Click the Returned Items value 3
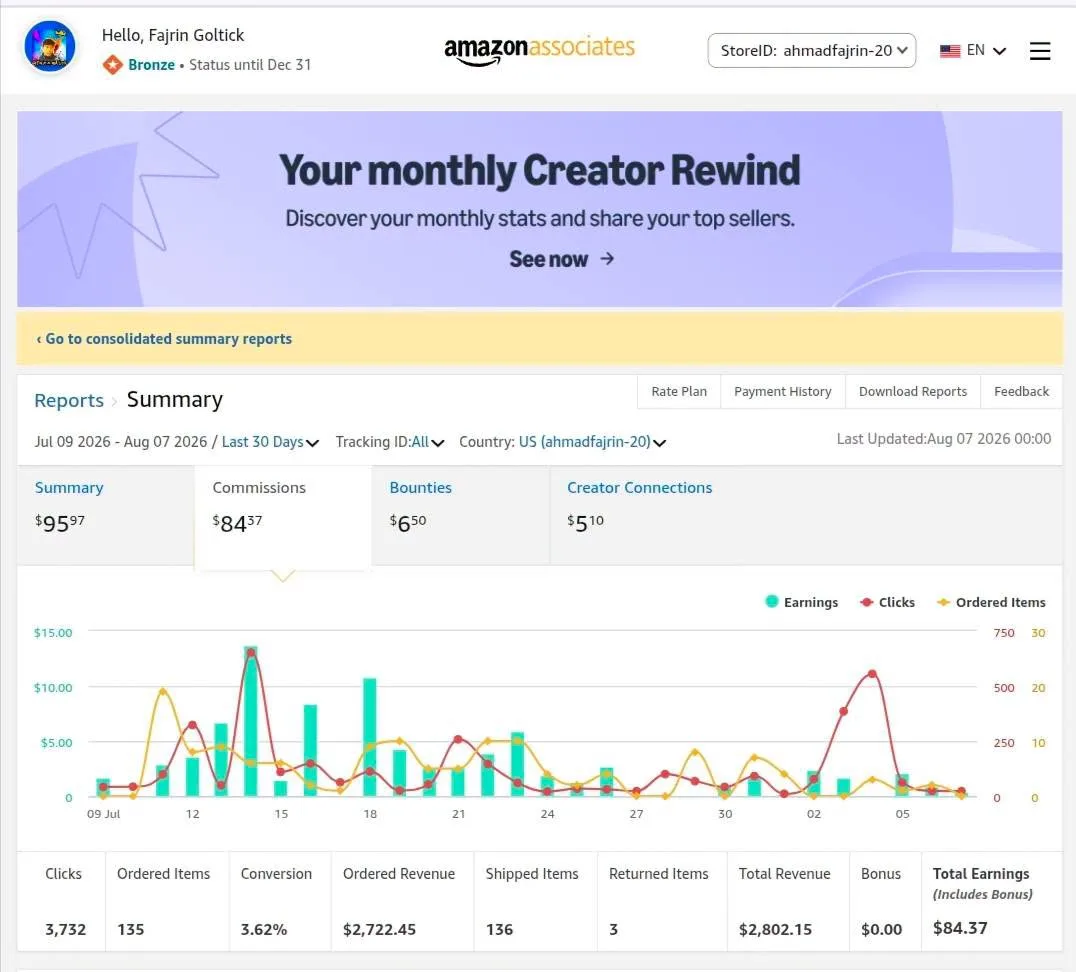 (x=613, y=929)
